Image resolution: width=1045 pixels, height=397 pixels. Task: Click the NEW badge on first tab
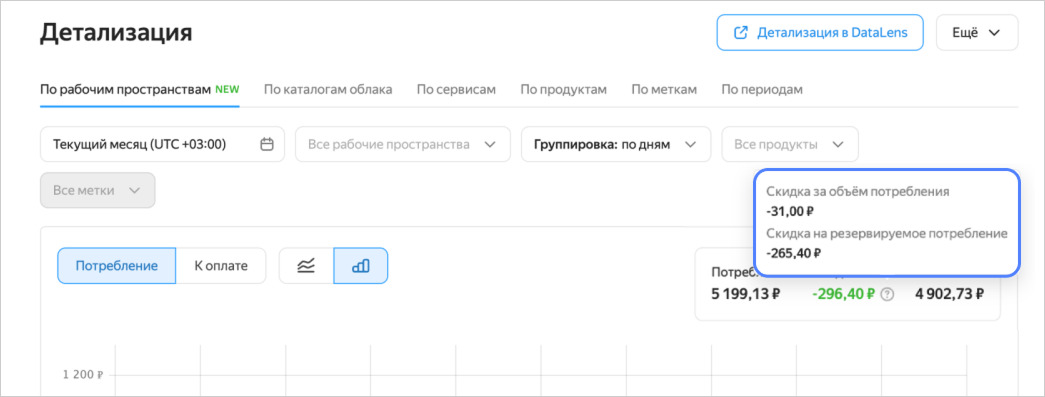[227, 89]
